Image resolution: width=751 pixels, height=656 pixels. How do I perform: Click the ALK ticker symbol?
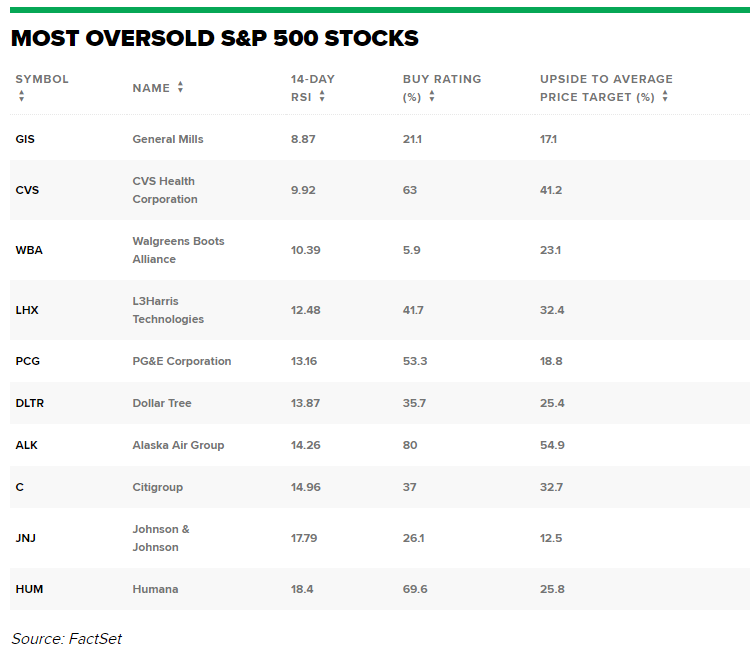[x=26, y=445]
